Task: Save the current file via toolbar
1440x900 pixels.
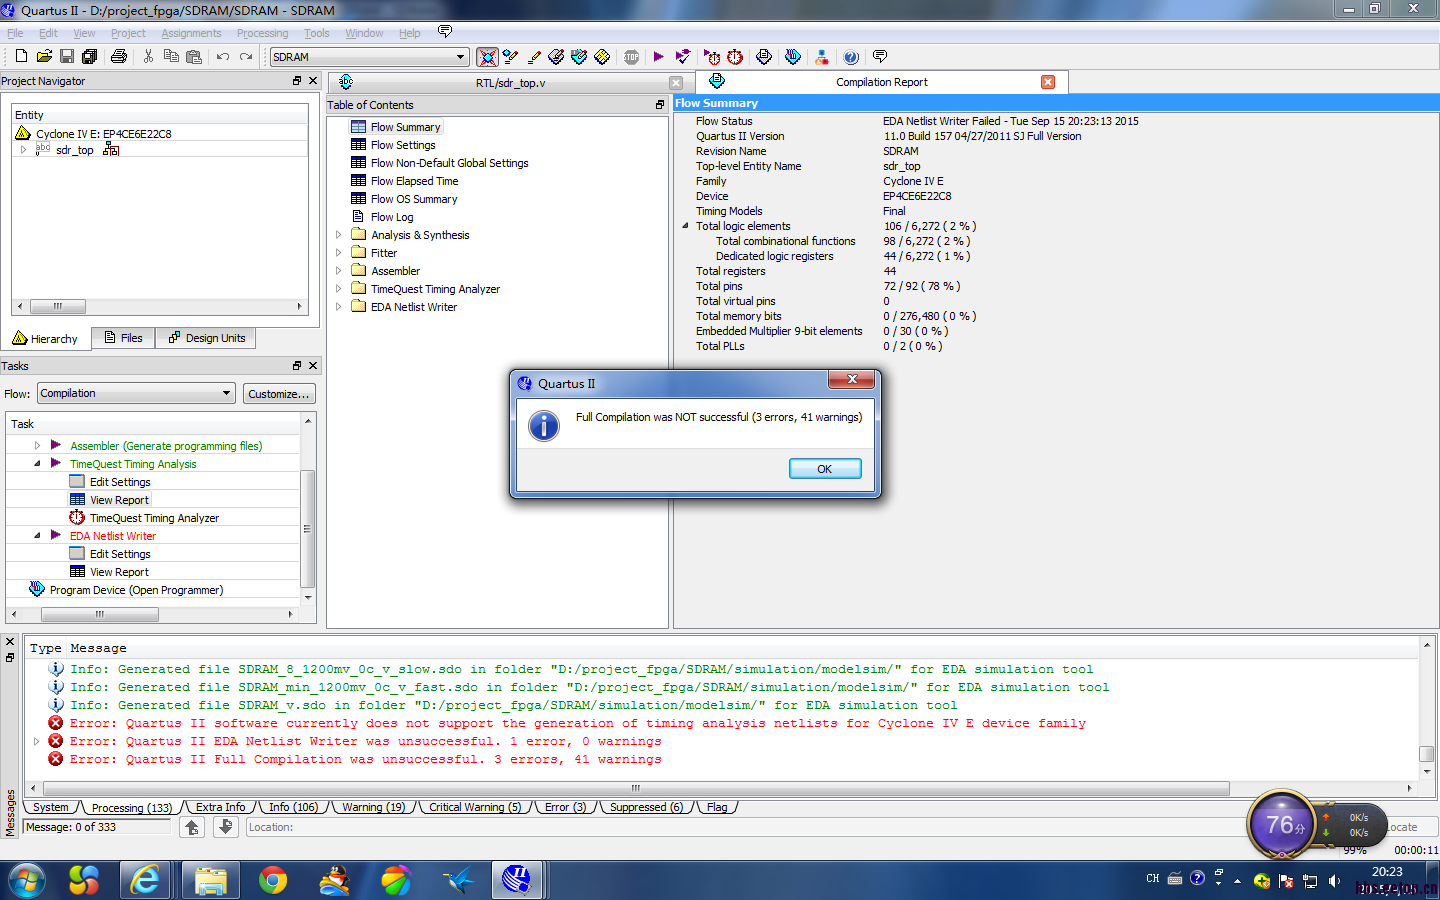Action: tap(67, 57)
